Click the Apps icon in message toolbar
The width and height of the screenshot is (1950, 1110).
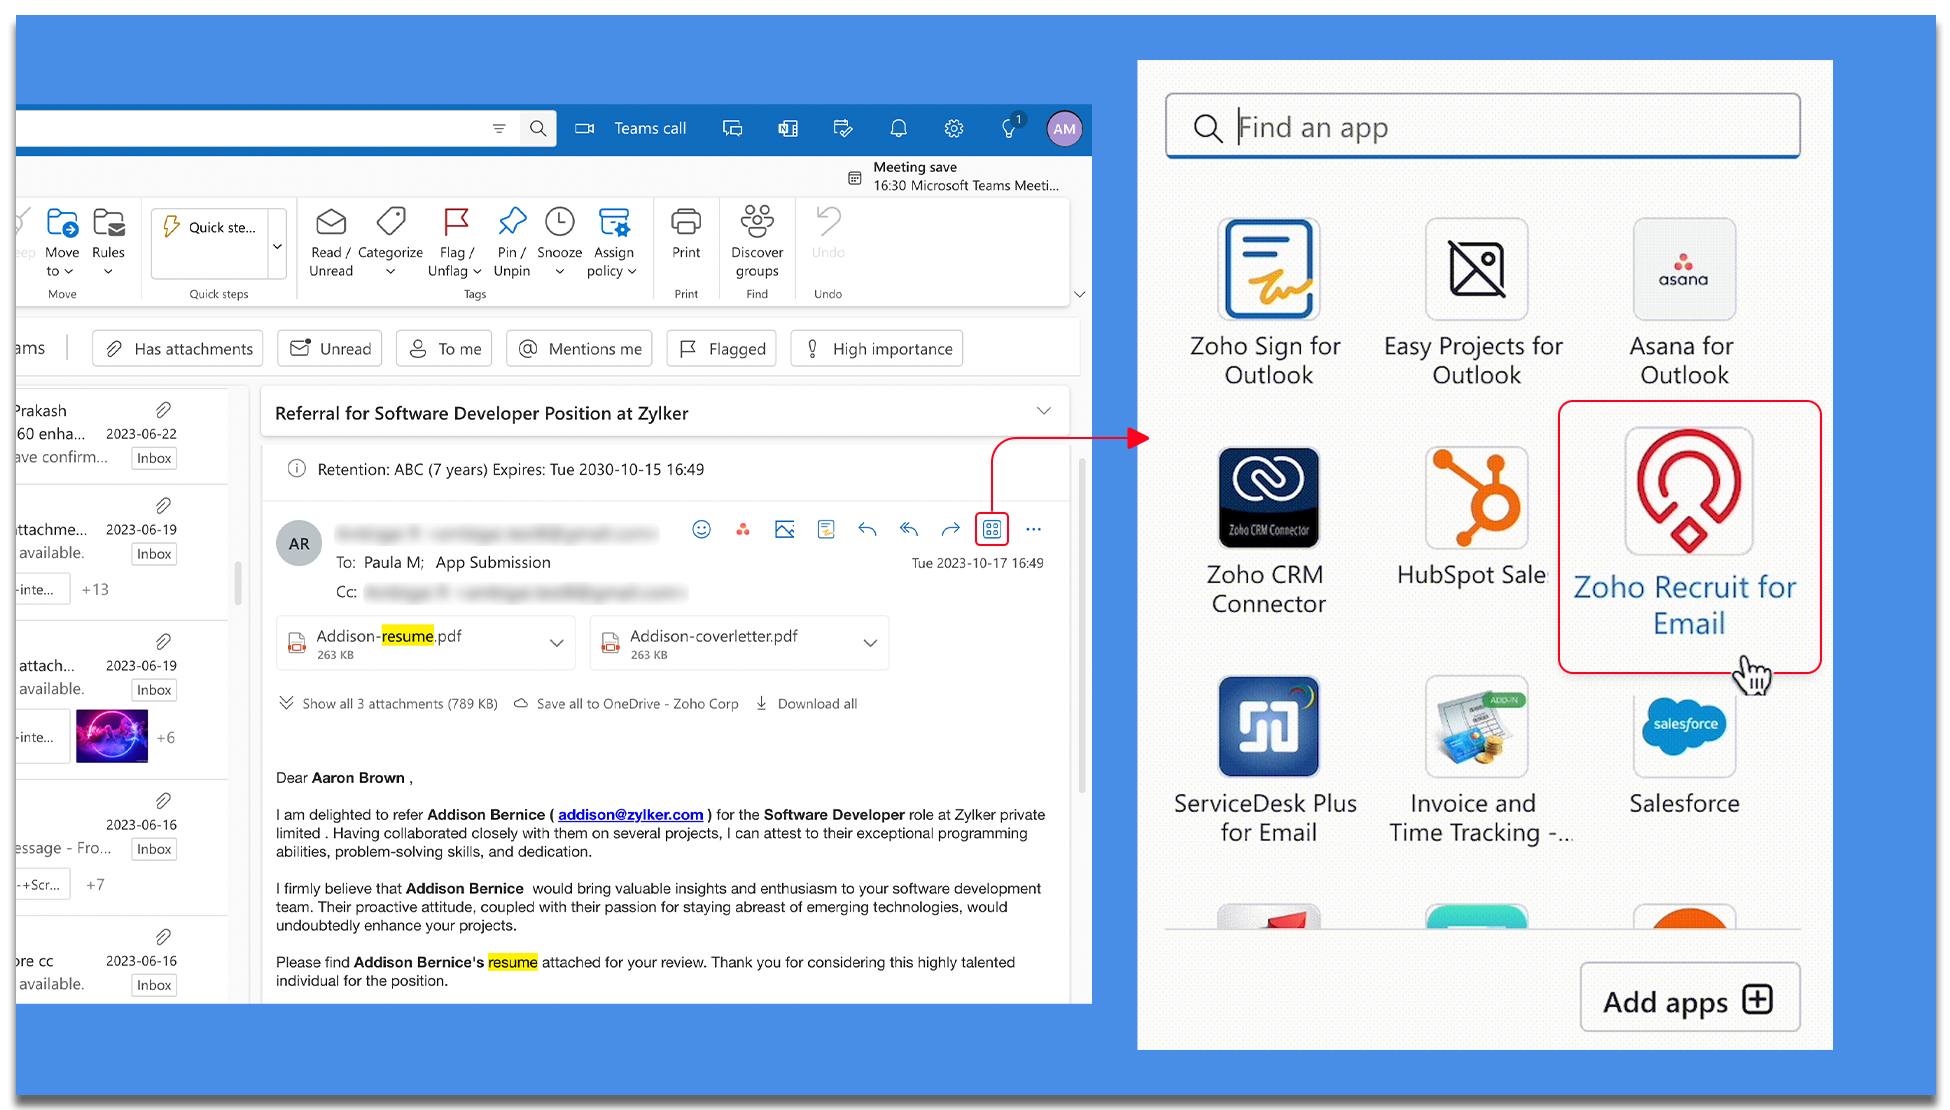pyautogui.click(x=991, y=529)
